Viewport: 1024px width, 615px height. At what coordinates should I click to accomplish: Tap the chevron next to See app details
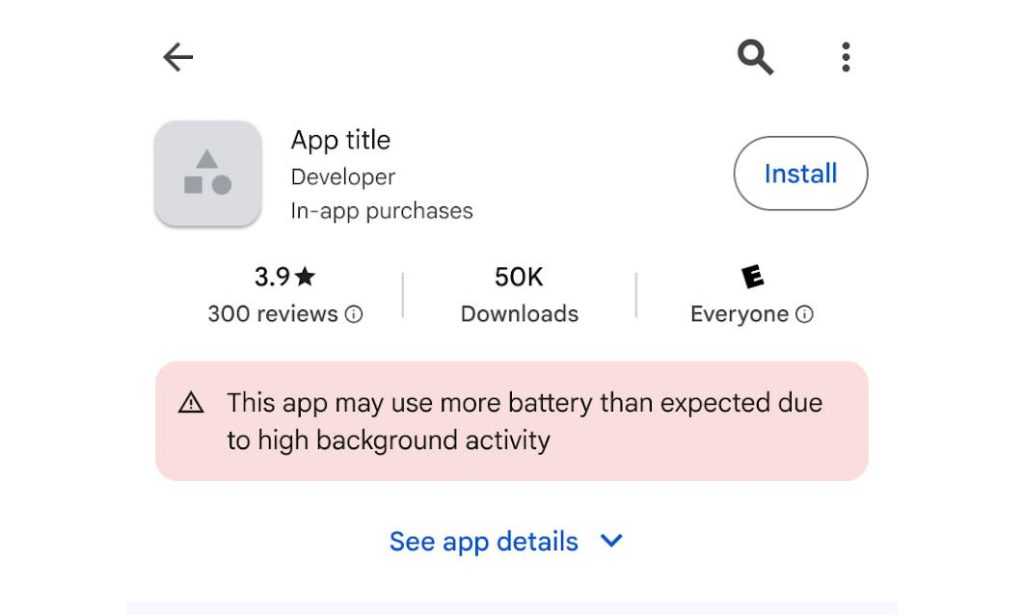[x=611, y=541]
